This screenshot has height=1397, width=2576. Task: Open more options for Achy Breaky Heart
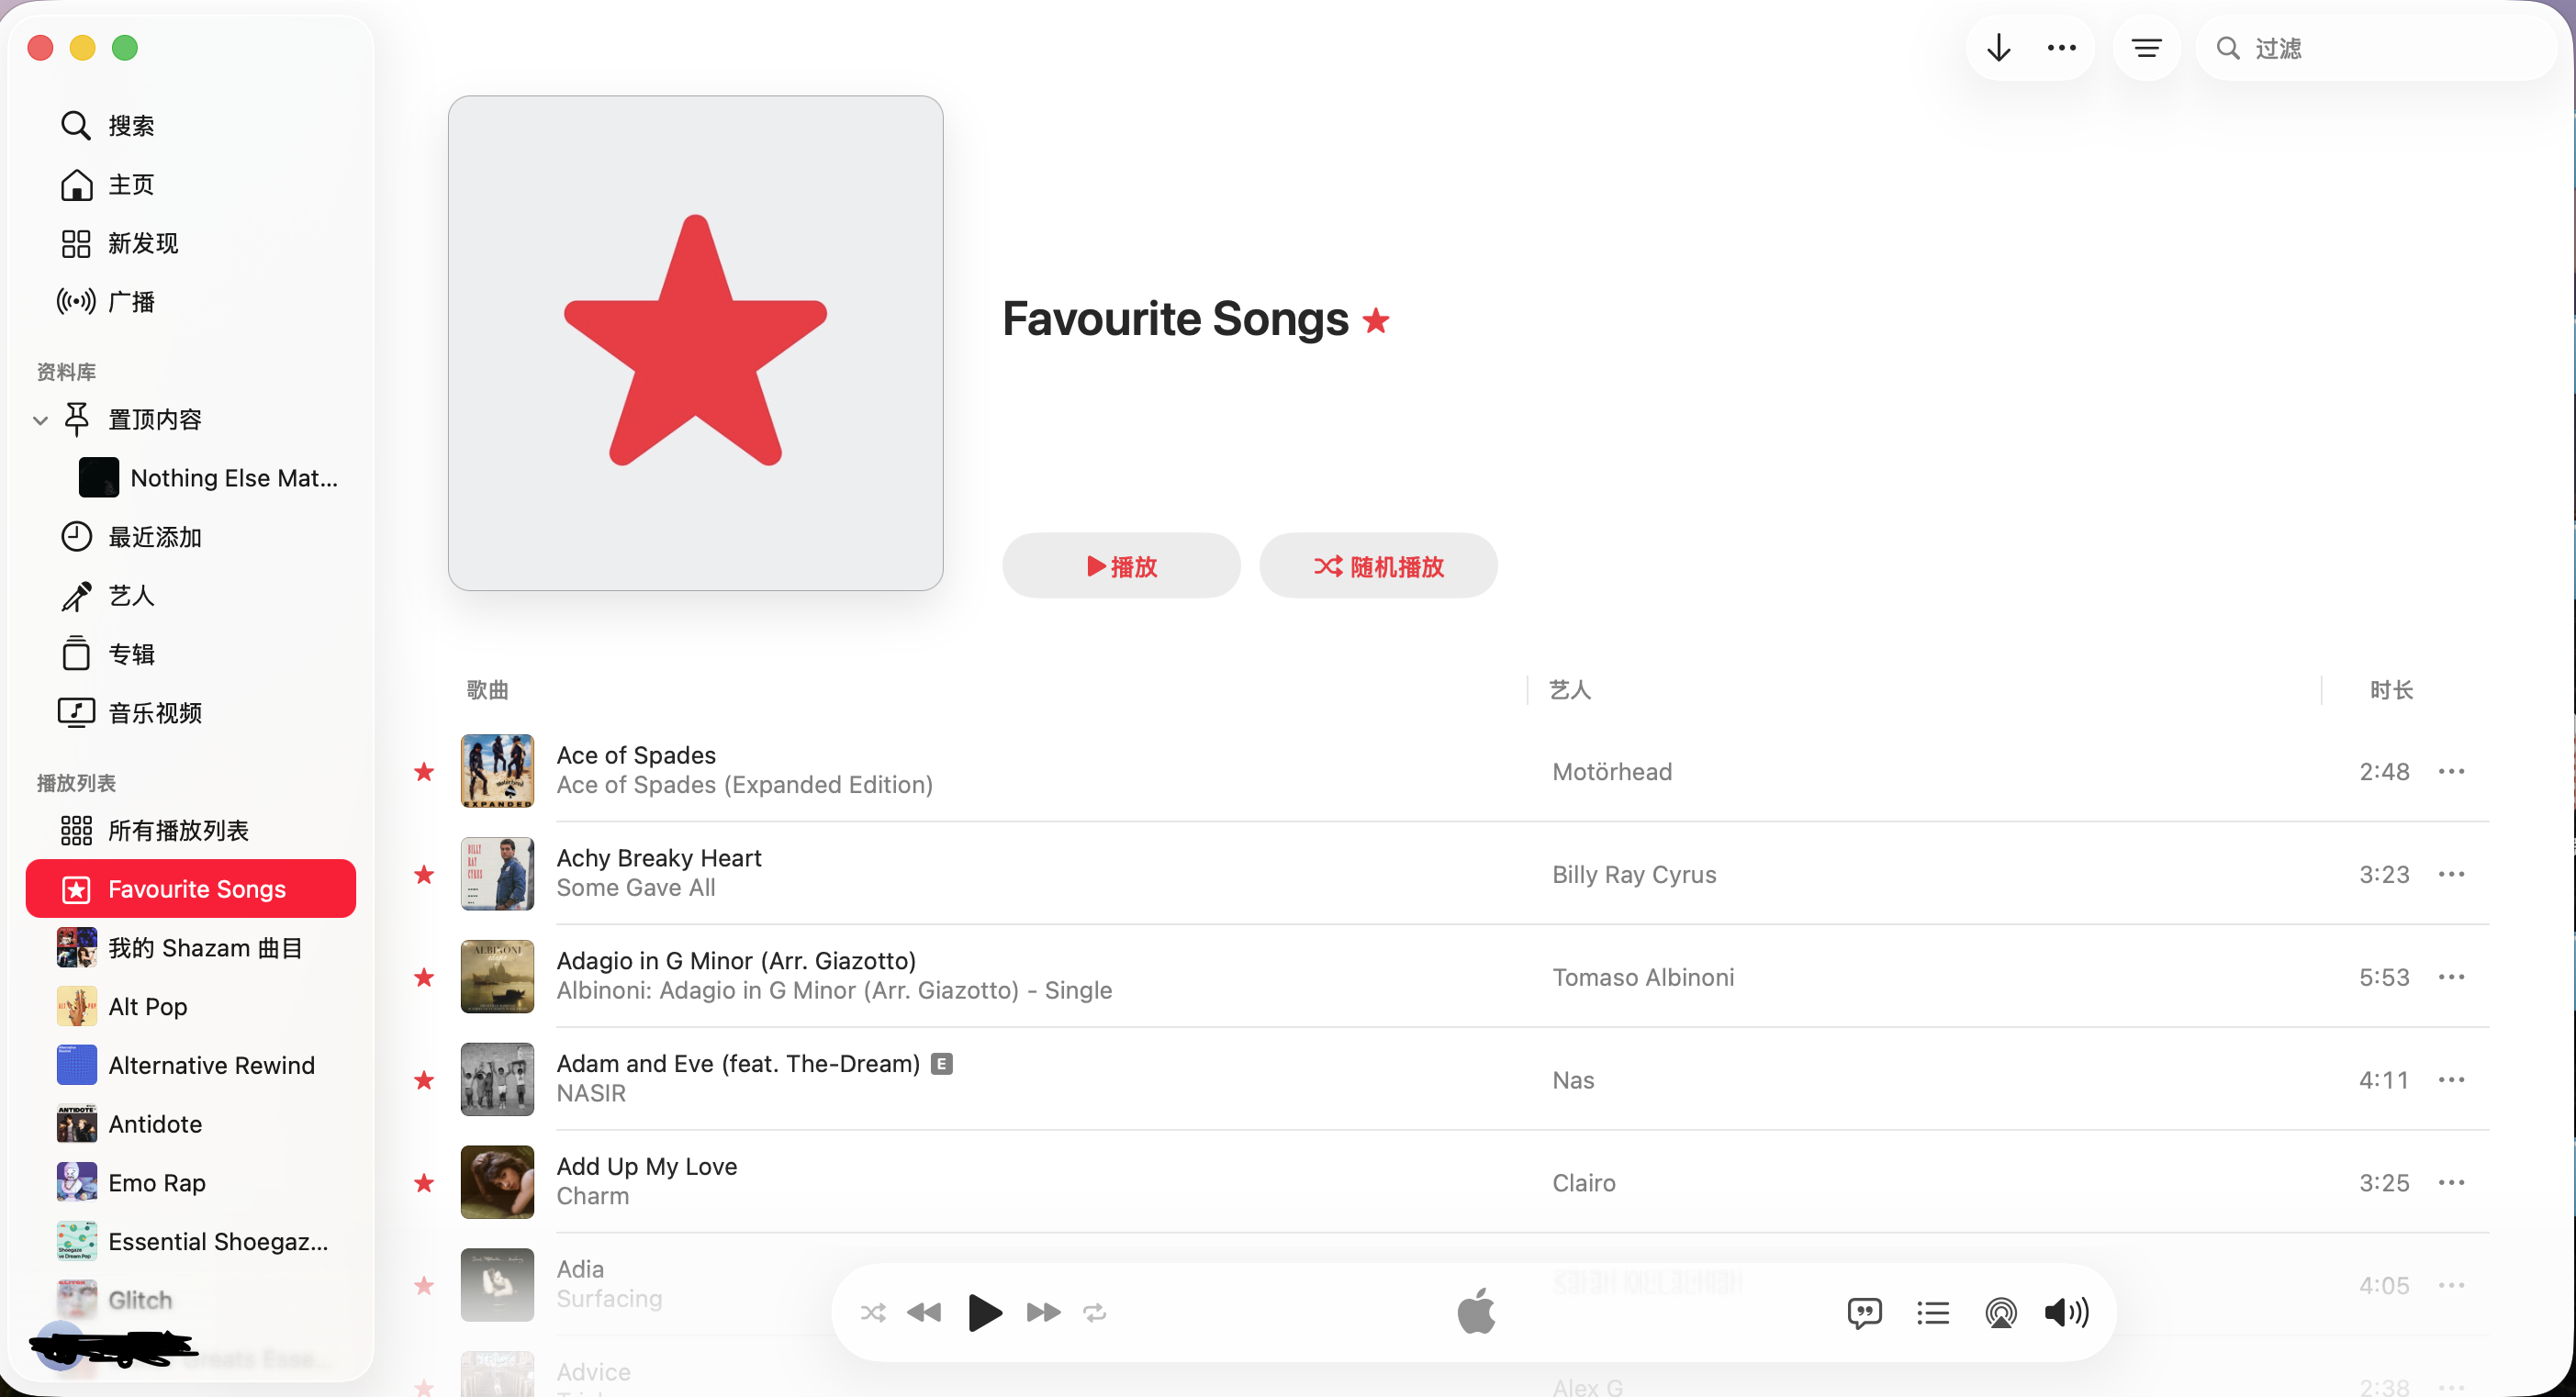coord(2451,874)
